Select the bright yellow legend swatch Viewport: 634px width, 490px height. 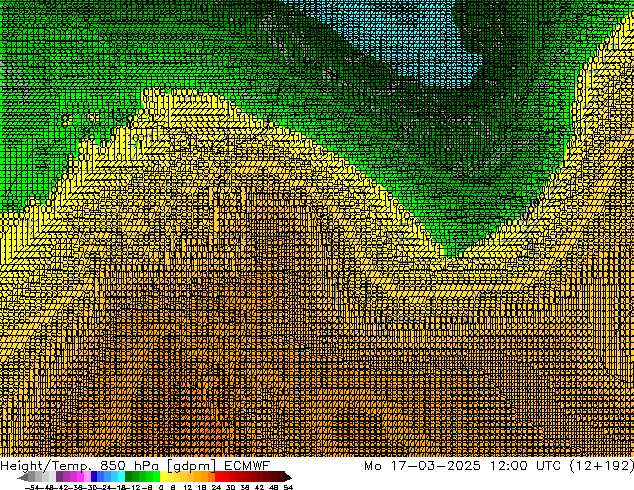pos(163,476)
